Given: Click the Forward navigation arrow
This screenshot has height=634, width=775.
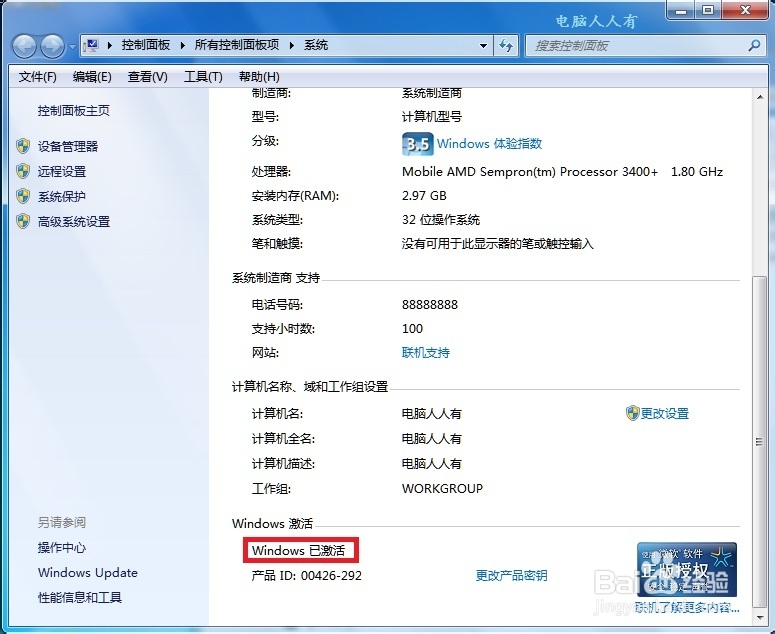Looking at the screenshot, I should 52,46.
